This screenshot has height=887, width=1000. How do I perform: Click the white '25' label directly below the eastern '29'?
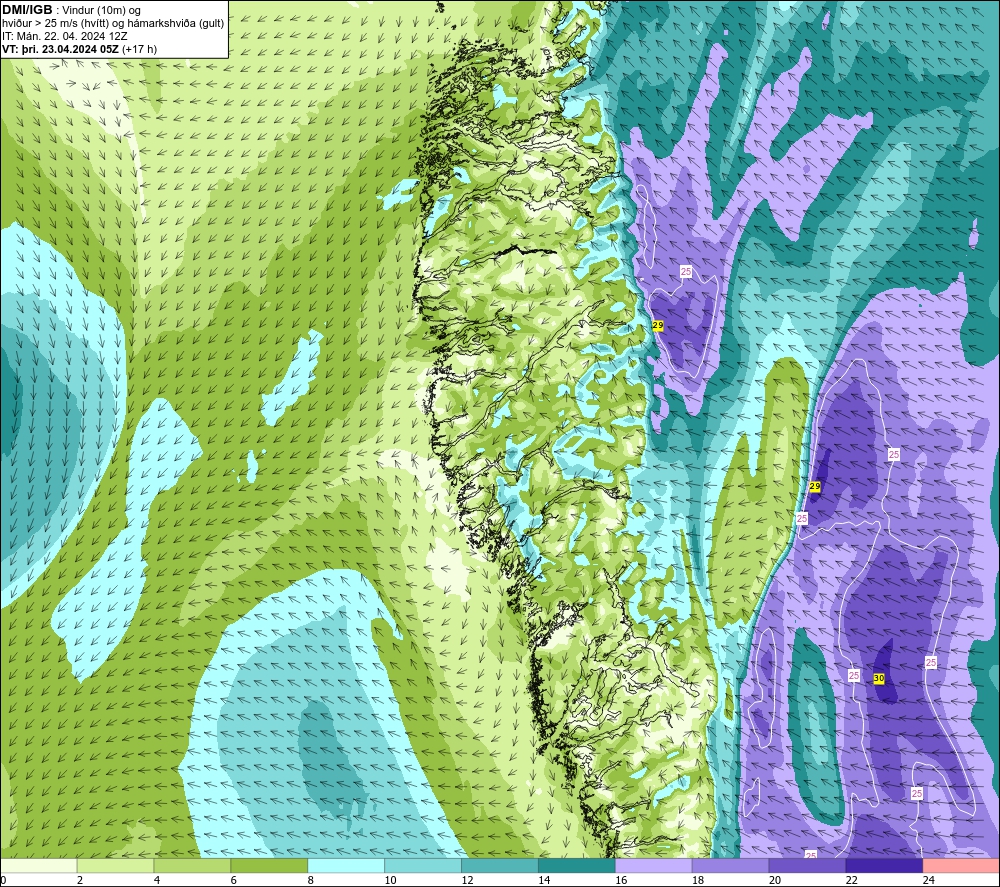802,518
